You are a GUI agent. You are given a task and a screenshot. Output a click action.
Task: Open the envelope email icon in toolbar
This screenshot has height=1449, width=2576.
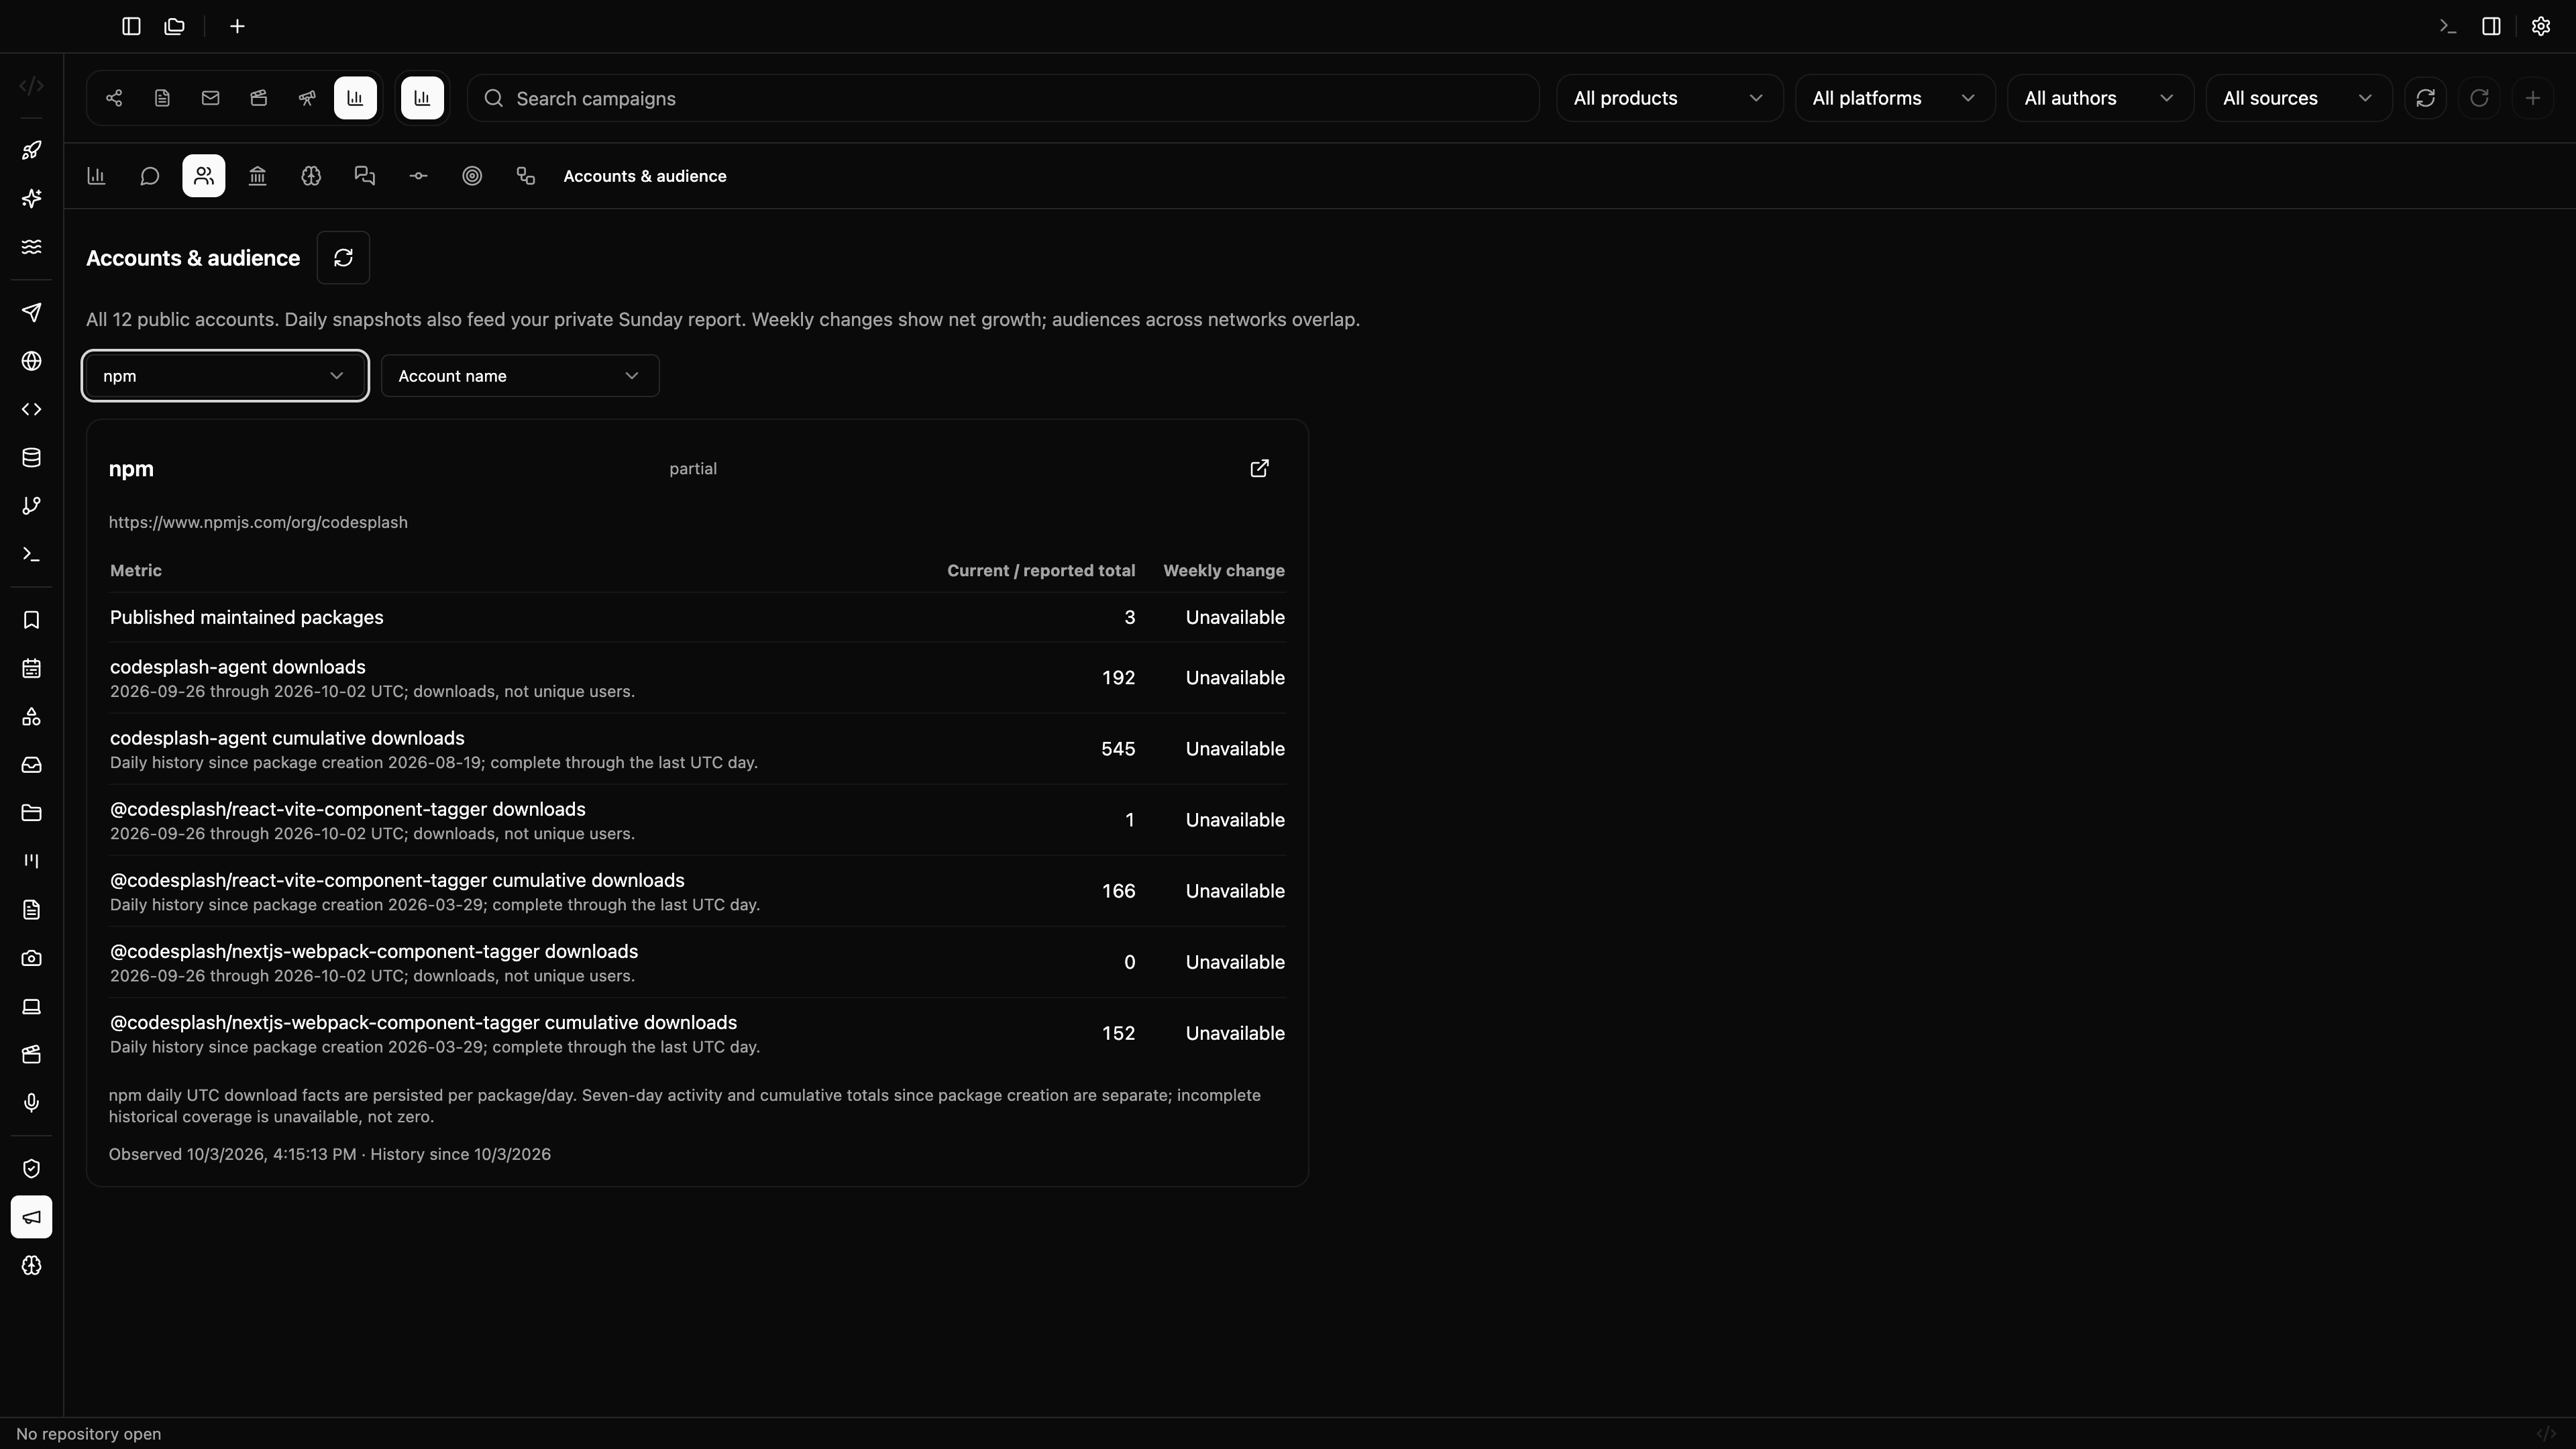pos(210,98)
